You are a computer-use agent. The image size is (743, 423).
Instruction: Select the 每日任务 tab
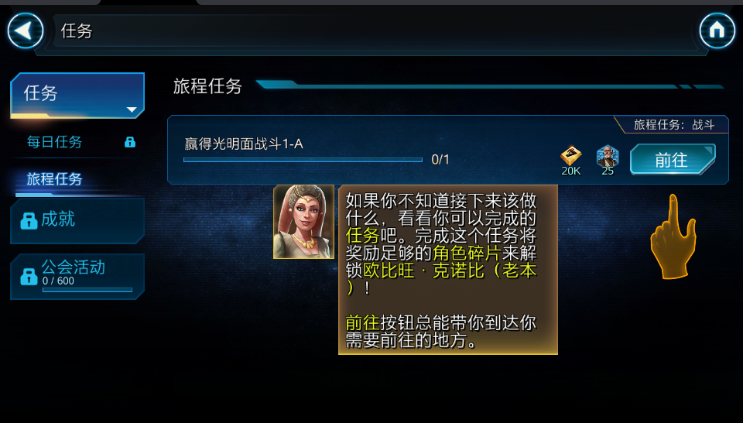click(54, 142)
